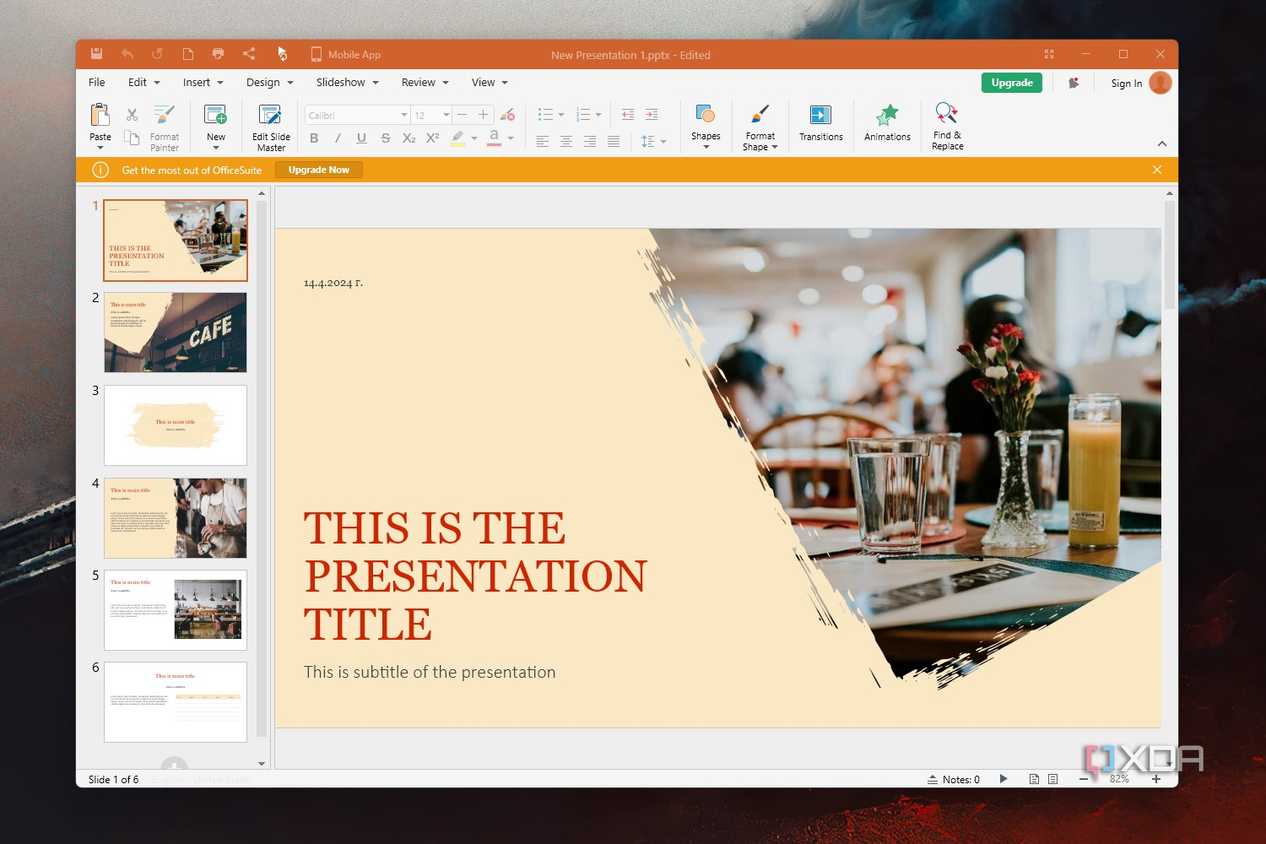Click Upgrade Now in the banner
Image resolution: width=1266 pixels, height=844 pixels.
tap(319, 170)
